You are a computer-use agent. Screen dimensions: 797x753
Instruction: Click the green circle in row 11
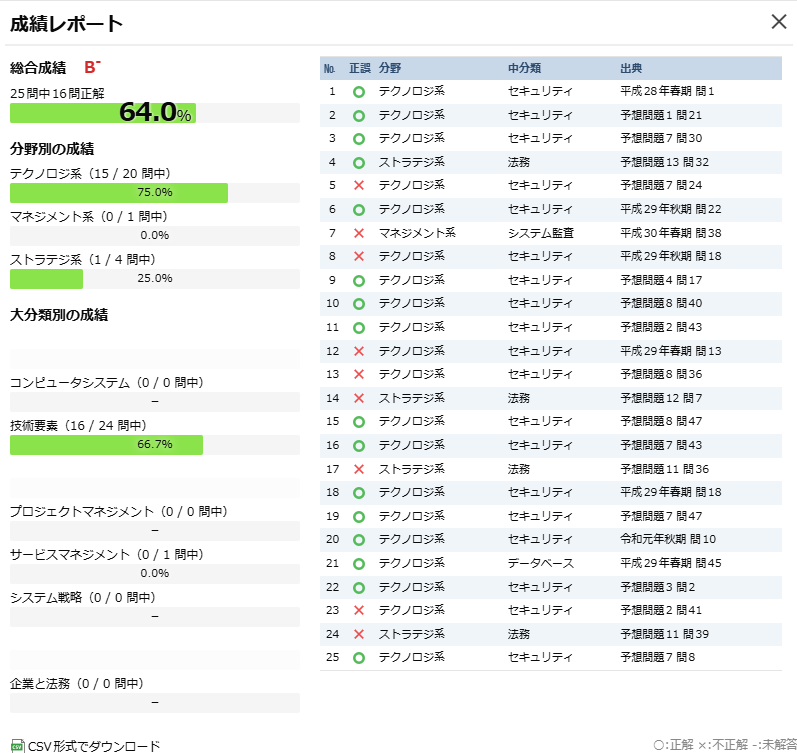point(359,328)
